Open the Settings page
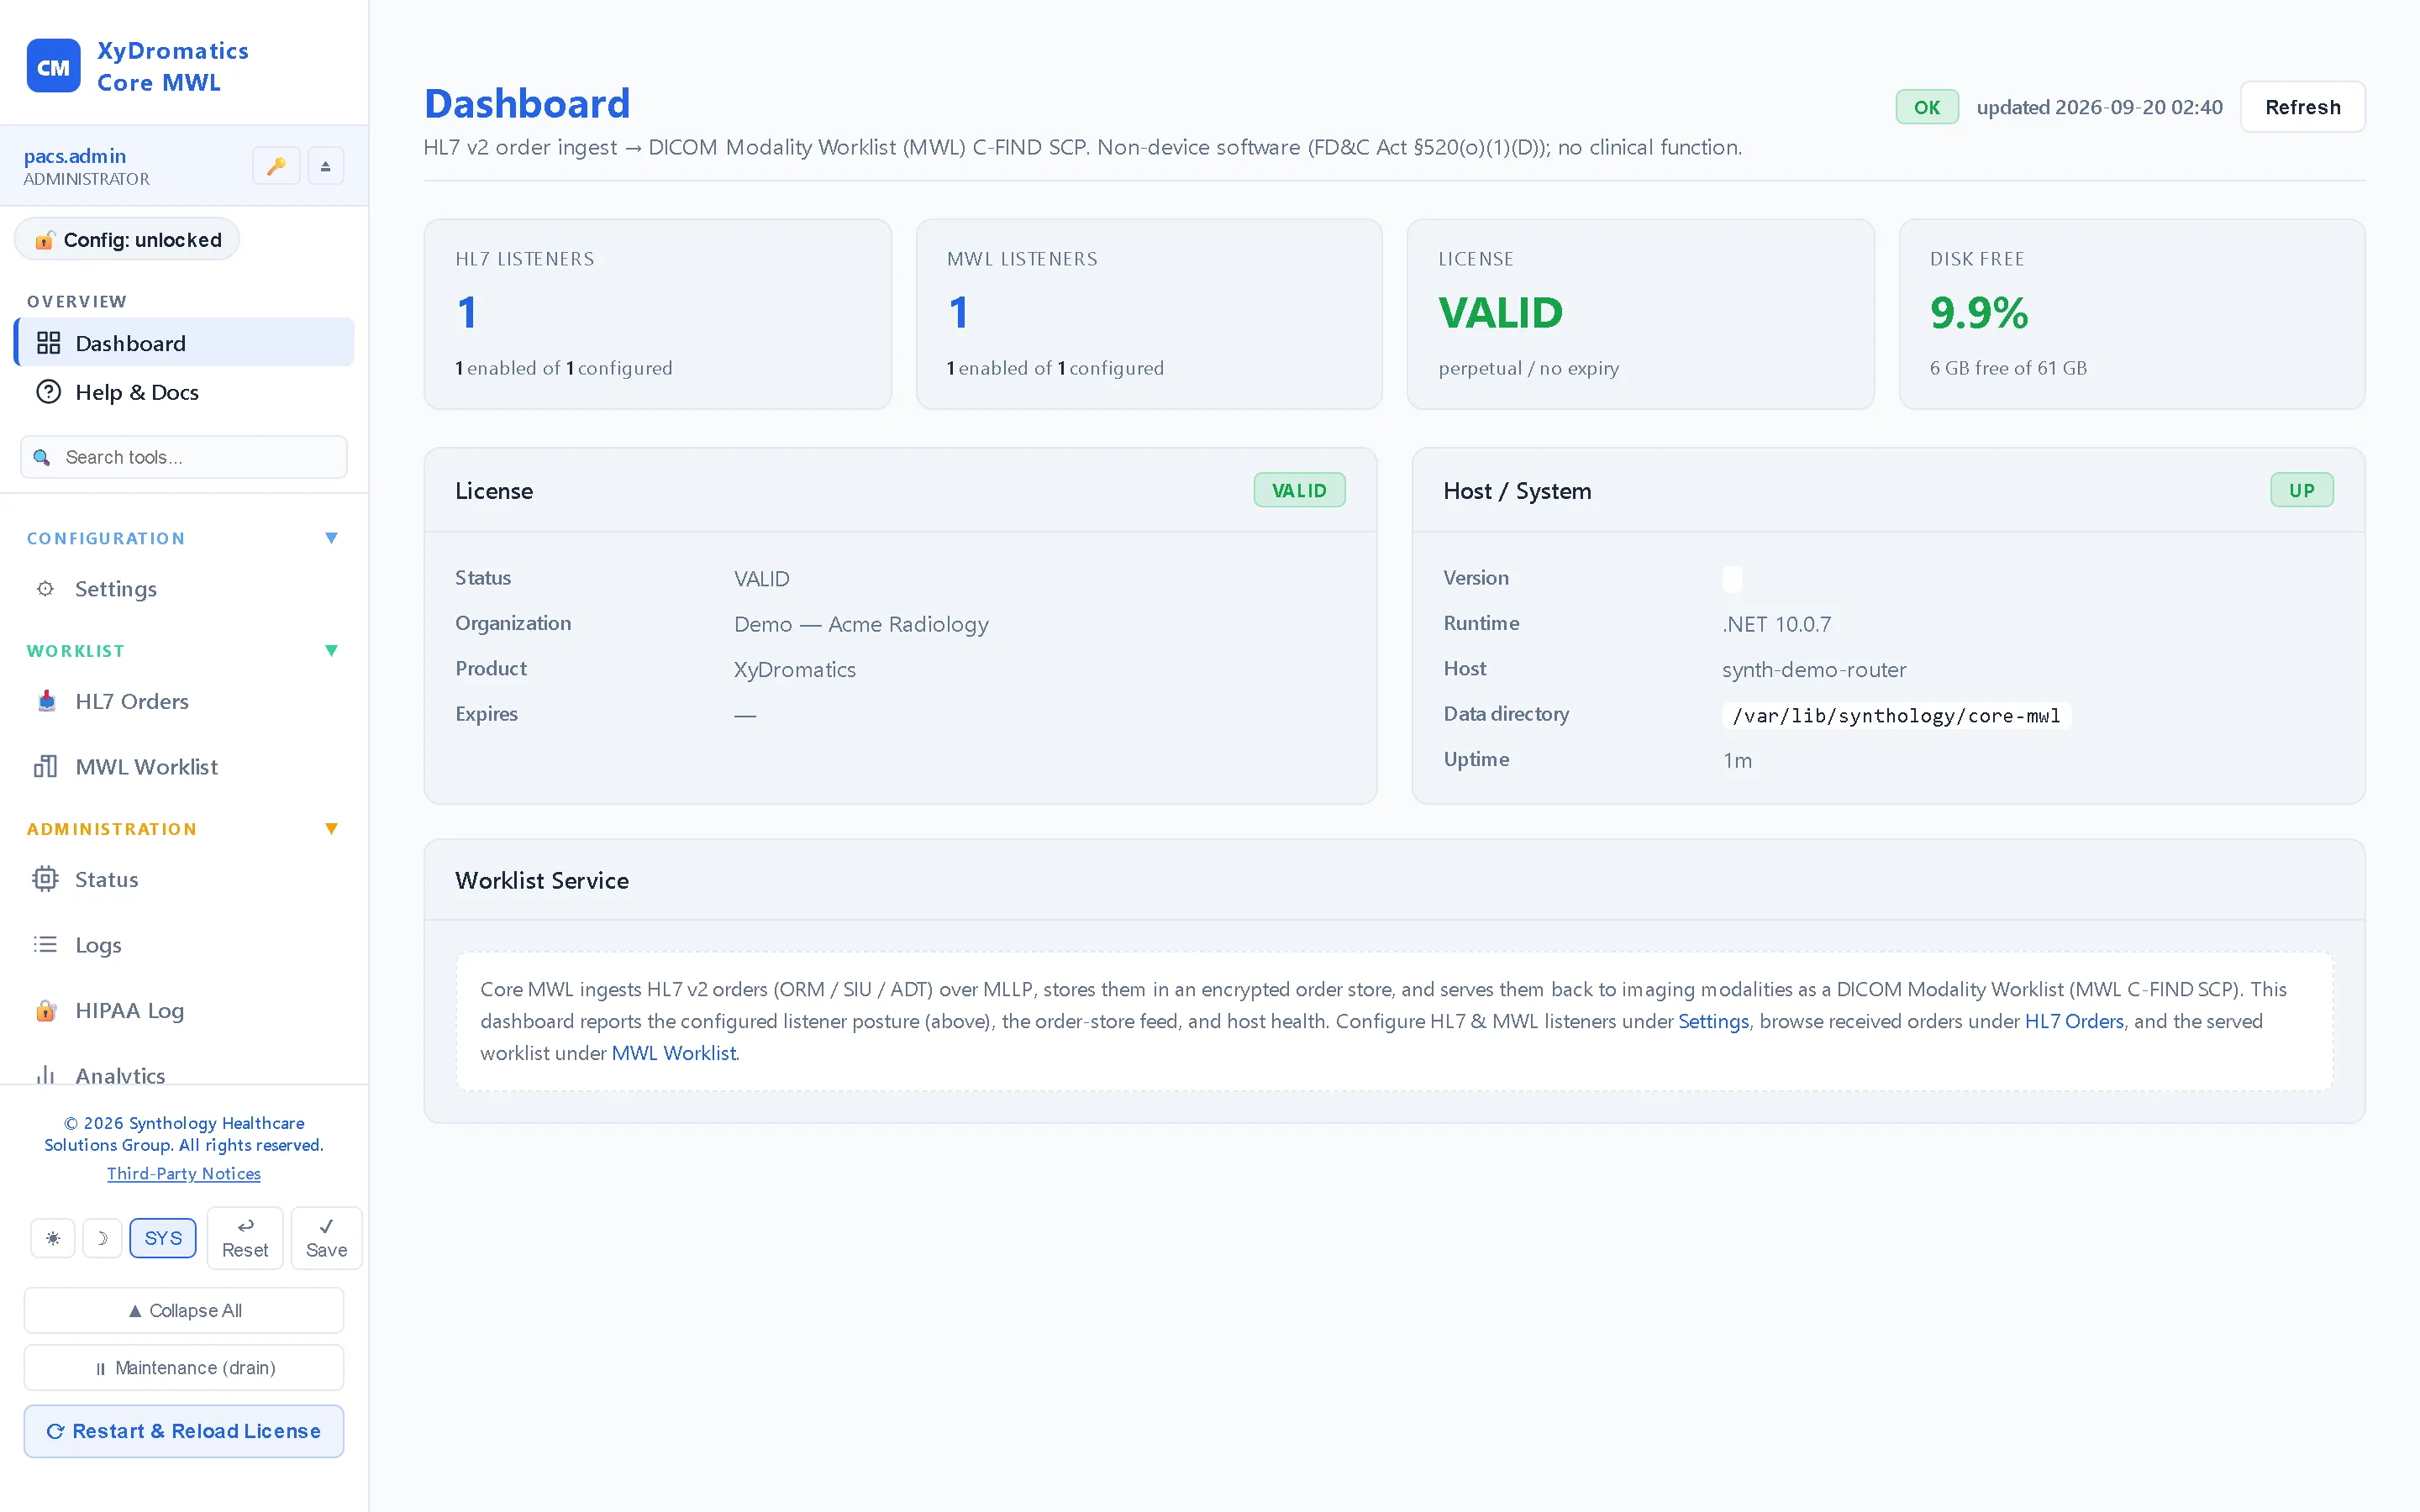 pos(184,589)
